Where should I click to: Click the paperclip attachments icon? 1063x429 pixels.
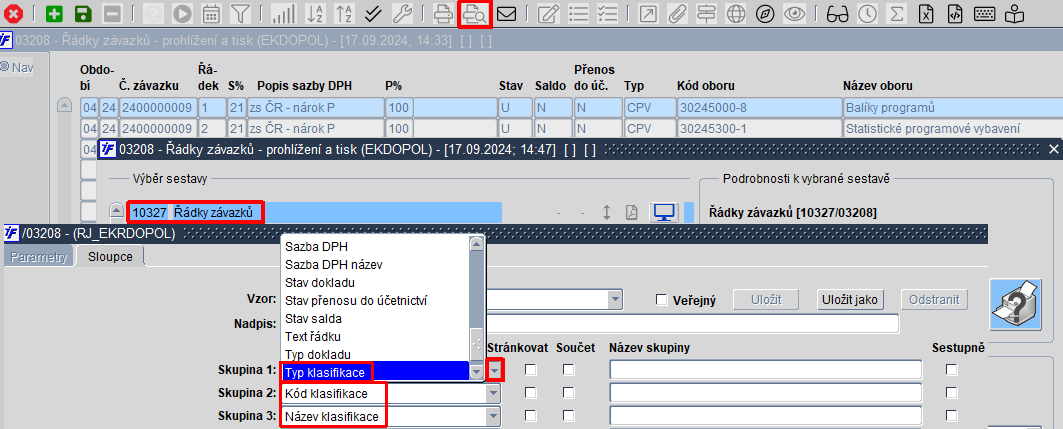(x=677, y=13)
